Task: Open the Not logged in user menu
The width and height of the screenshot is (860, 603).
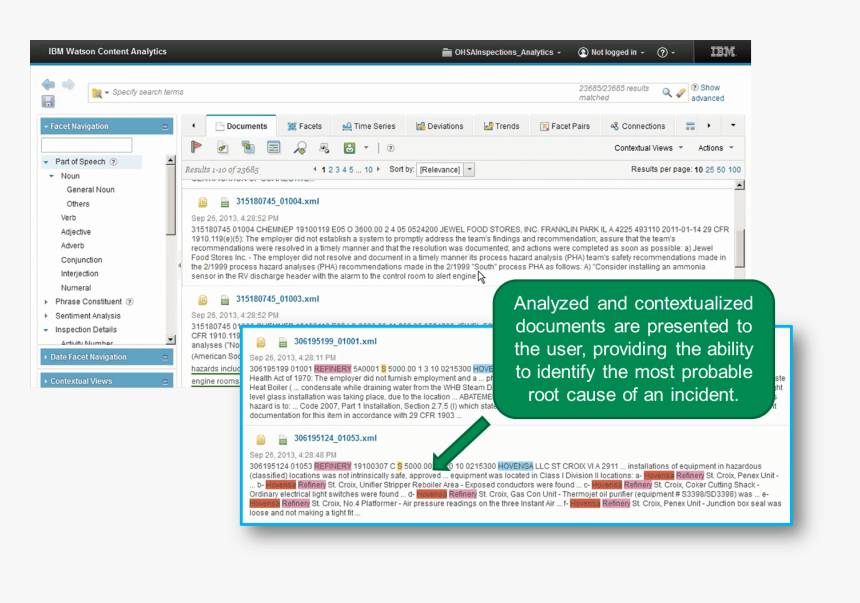Action: pos(612,52)
